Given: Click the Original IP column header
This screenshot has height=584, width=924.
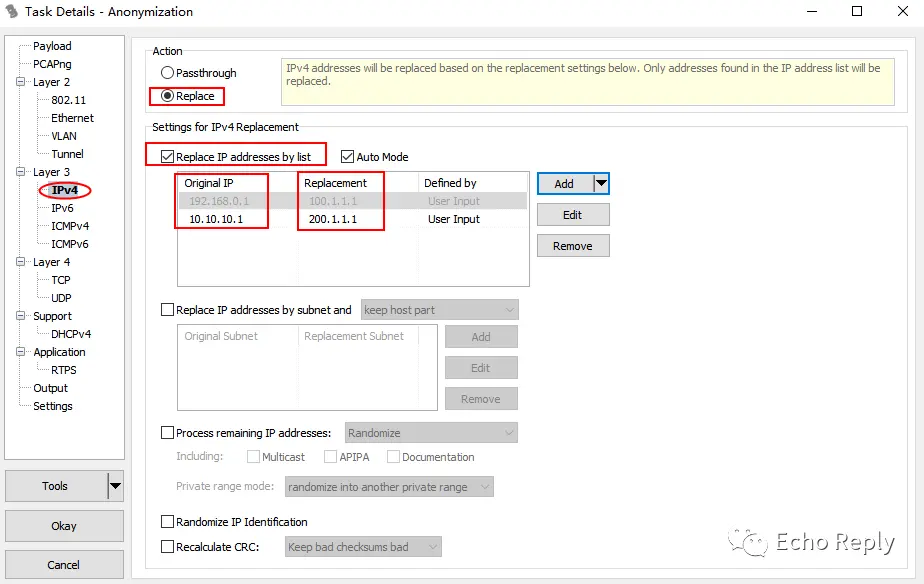Looking at the screenshot, I should (238, 183).
